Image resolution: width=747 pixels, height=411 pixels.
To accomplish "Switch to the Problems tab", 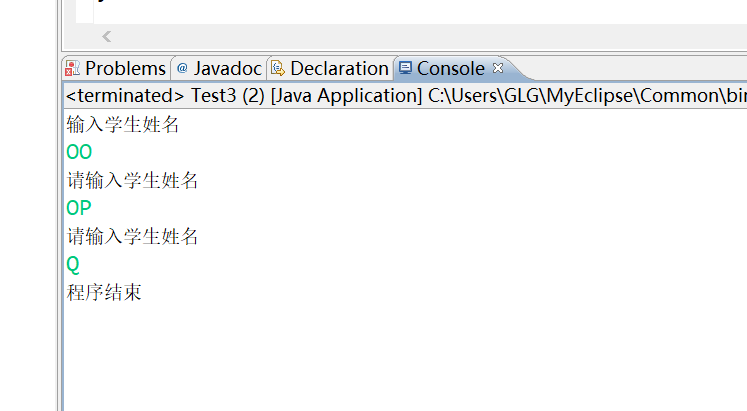I will tap(125, 69).
